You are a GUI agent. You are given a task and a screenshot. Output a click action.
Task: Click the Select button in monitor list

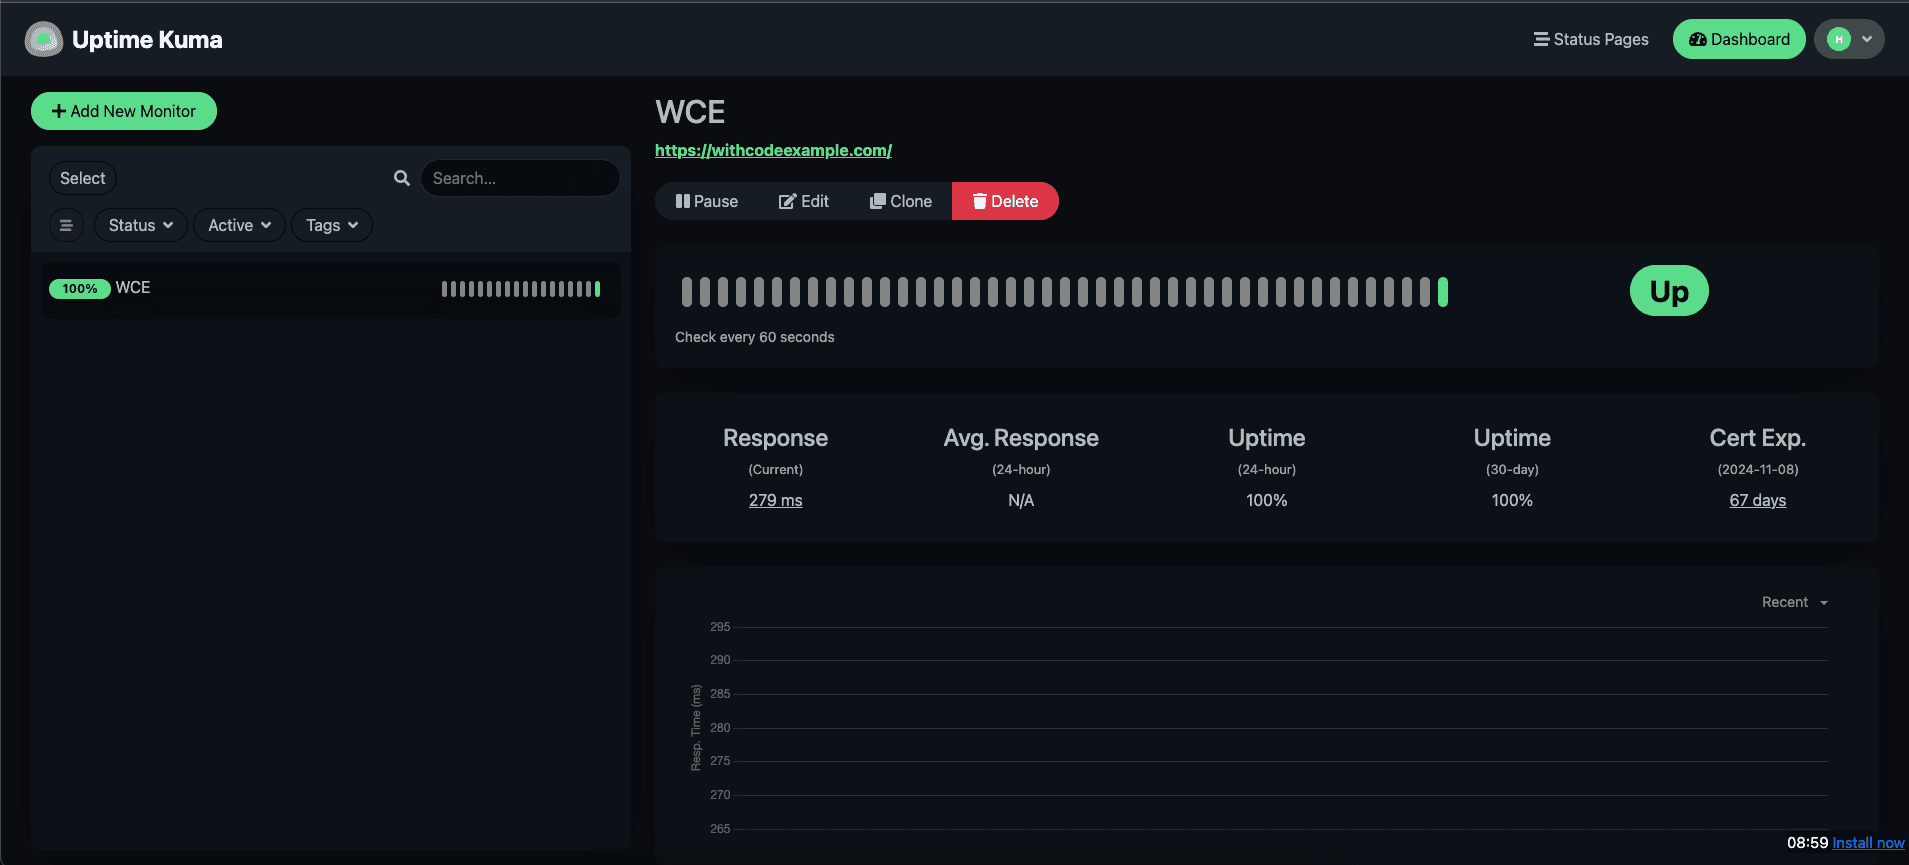pos(83,178)
